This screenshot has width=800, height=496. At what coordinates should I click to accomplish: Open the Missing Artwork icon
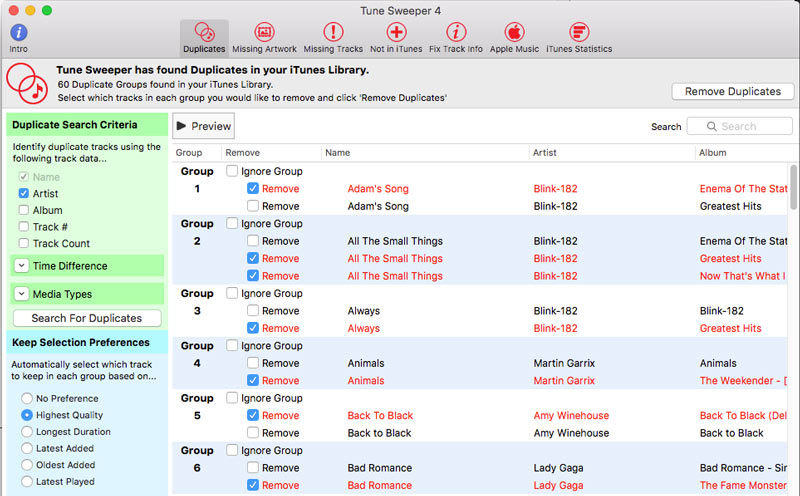[264, 32]
